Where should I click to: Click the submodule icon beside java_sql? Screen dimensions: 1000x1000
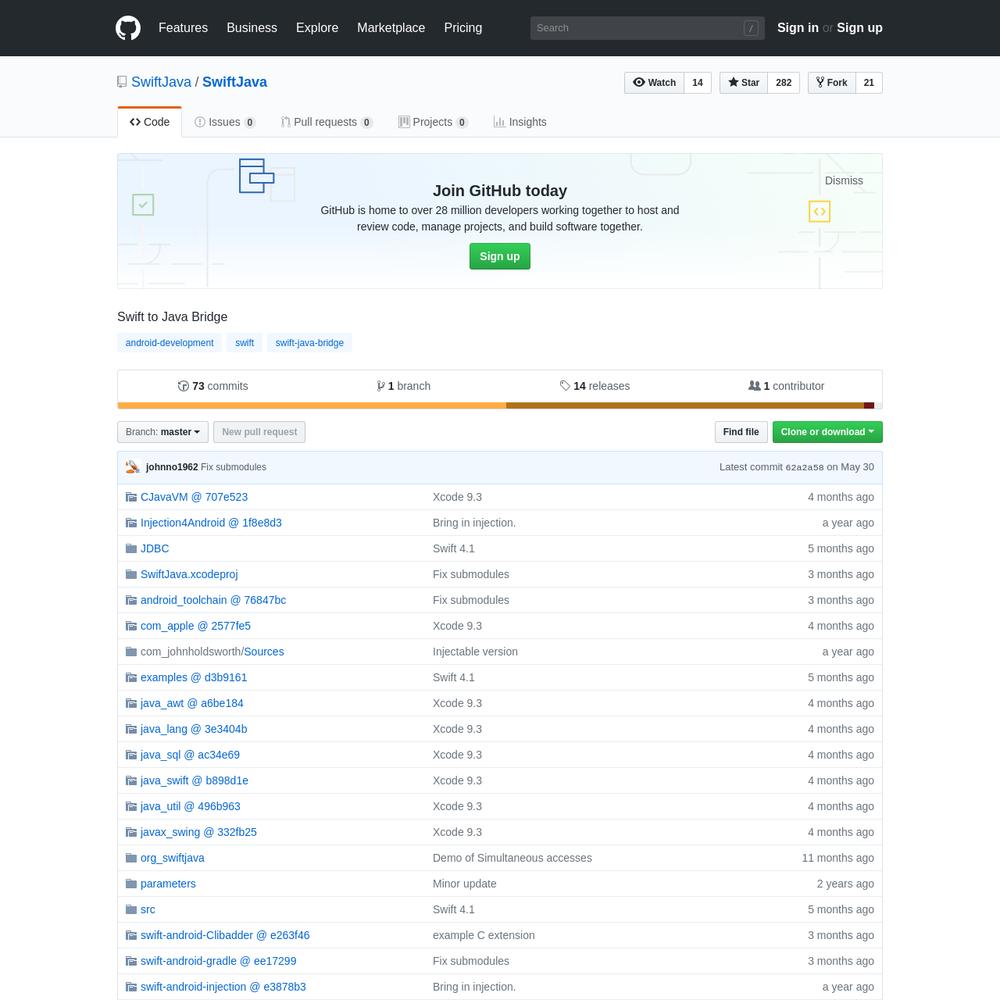point(131,755)
